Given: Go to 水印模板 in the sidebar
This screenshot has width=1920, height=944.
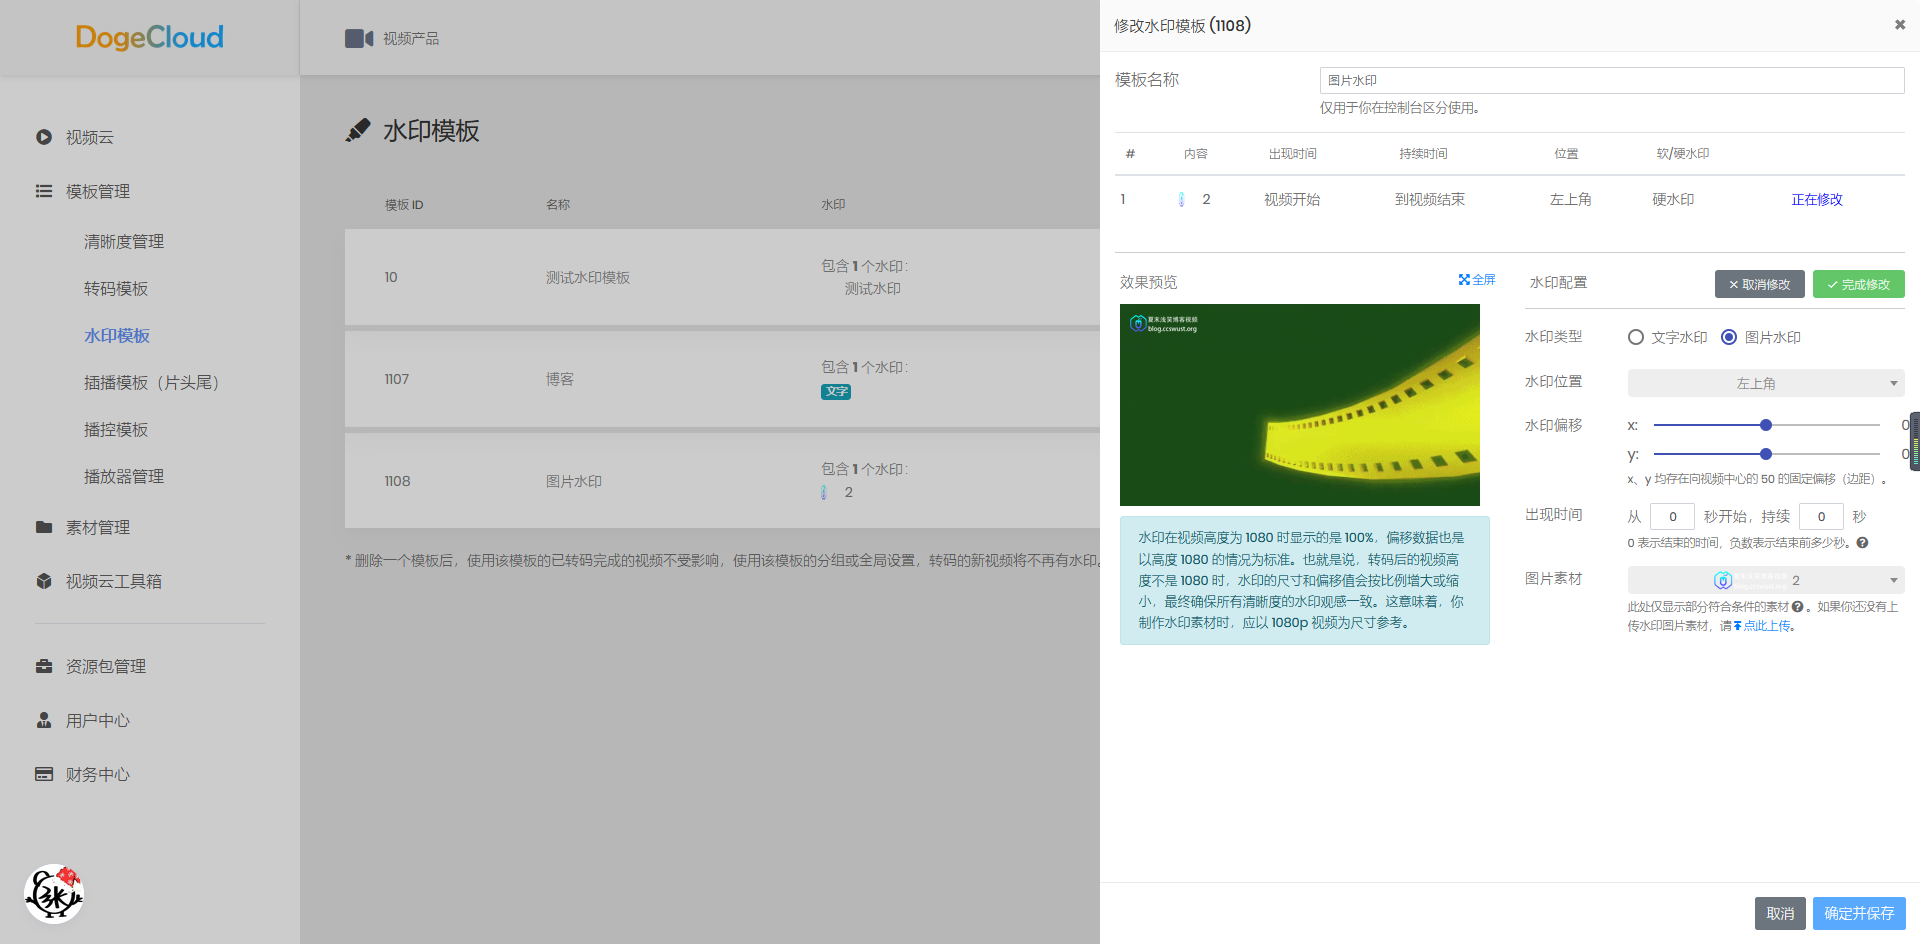Looking at the screenshot, I should coord(117,335).
